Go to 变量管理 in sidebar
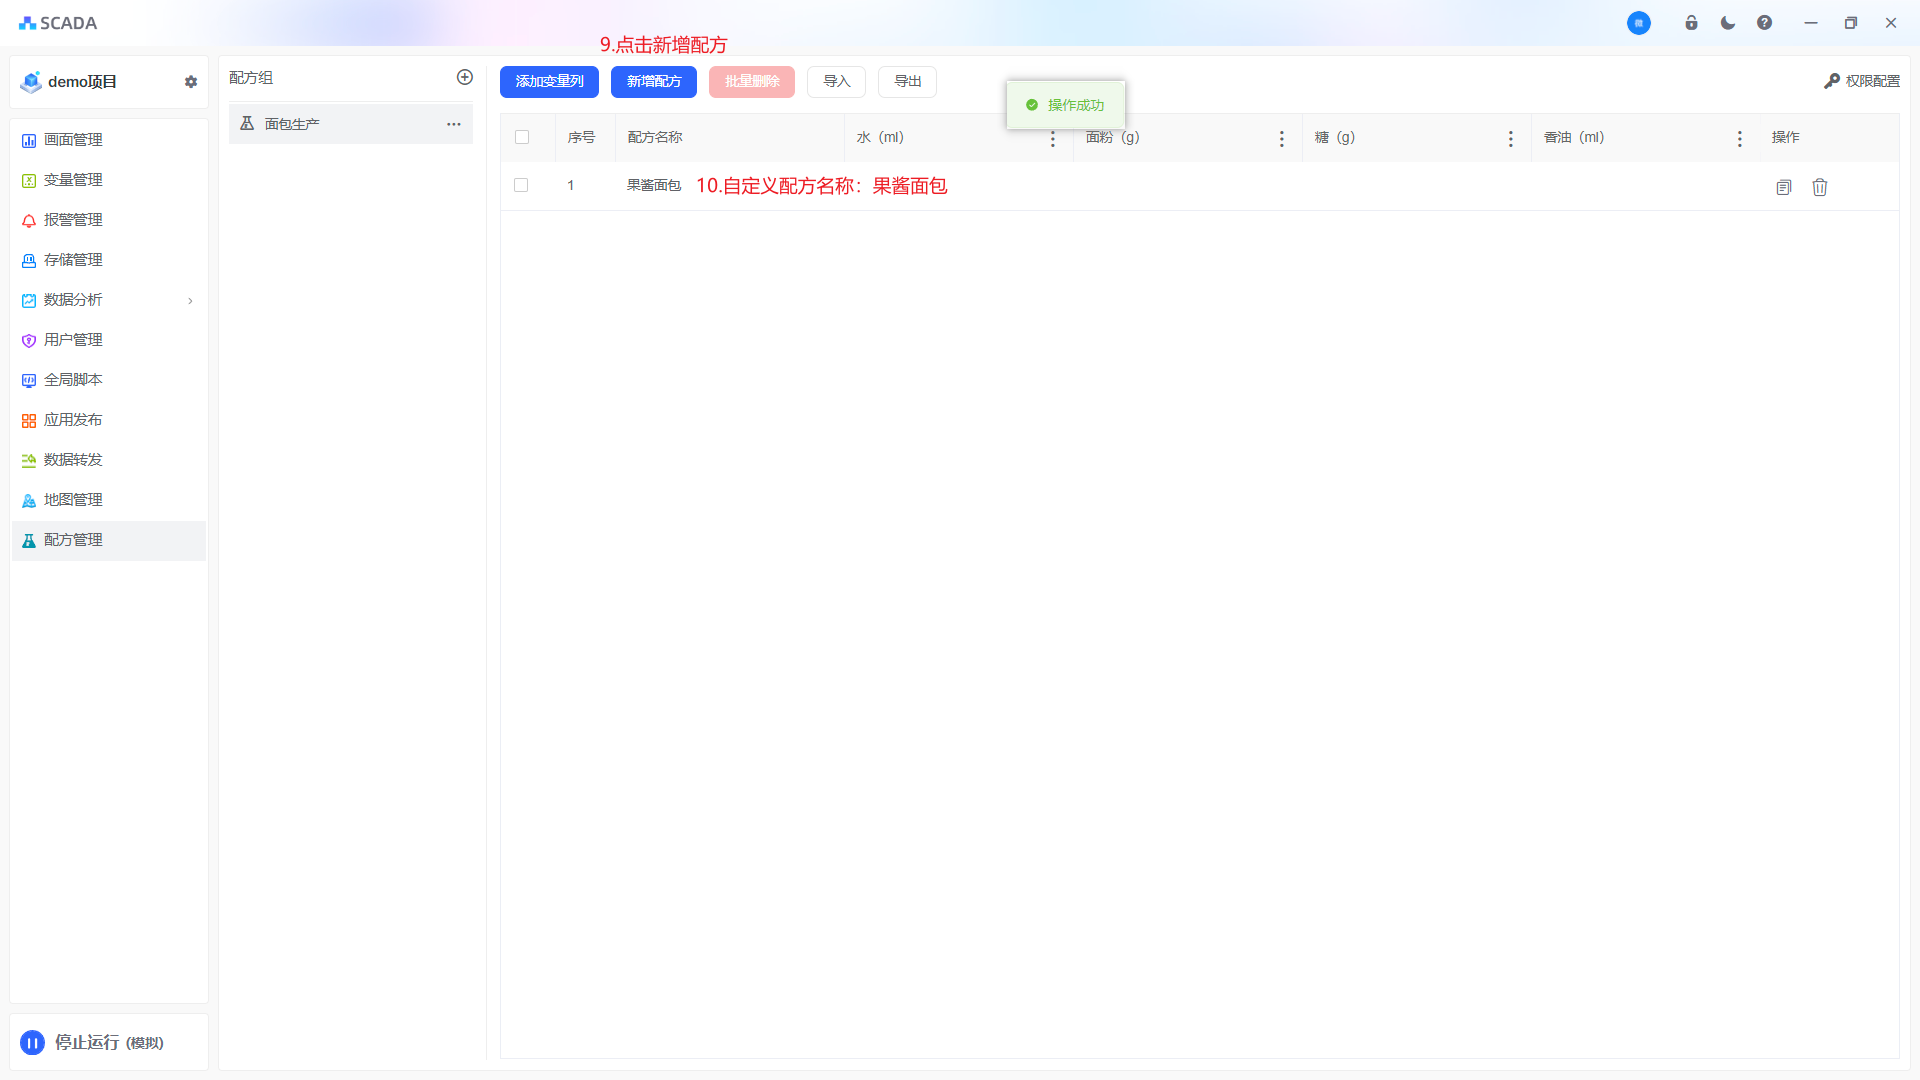This screenshot has width=1920, height=1080. [x=73, y=180]
